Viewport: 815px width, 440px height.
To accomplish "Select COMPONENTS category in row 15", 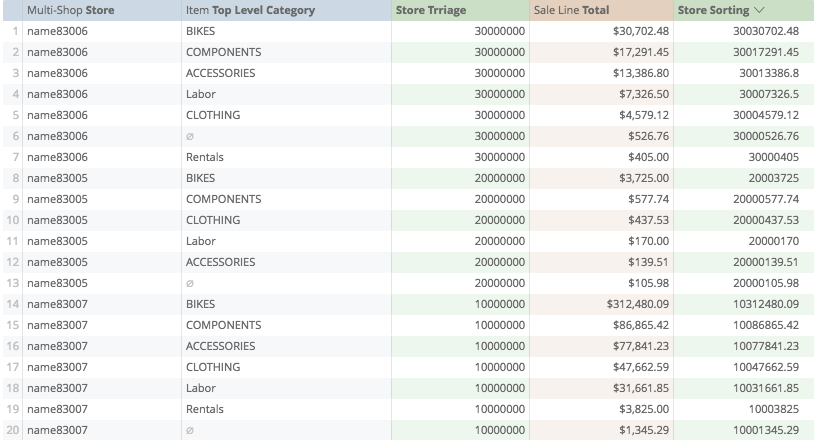I will click(224, 325).
